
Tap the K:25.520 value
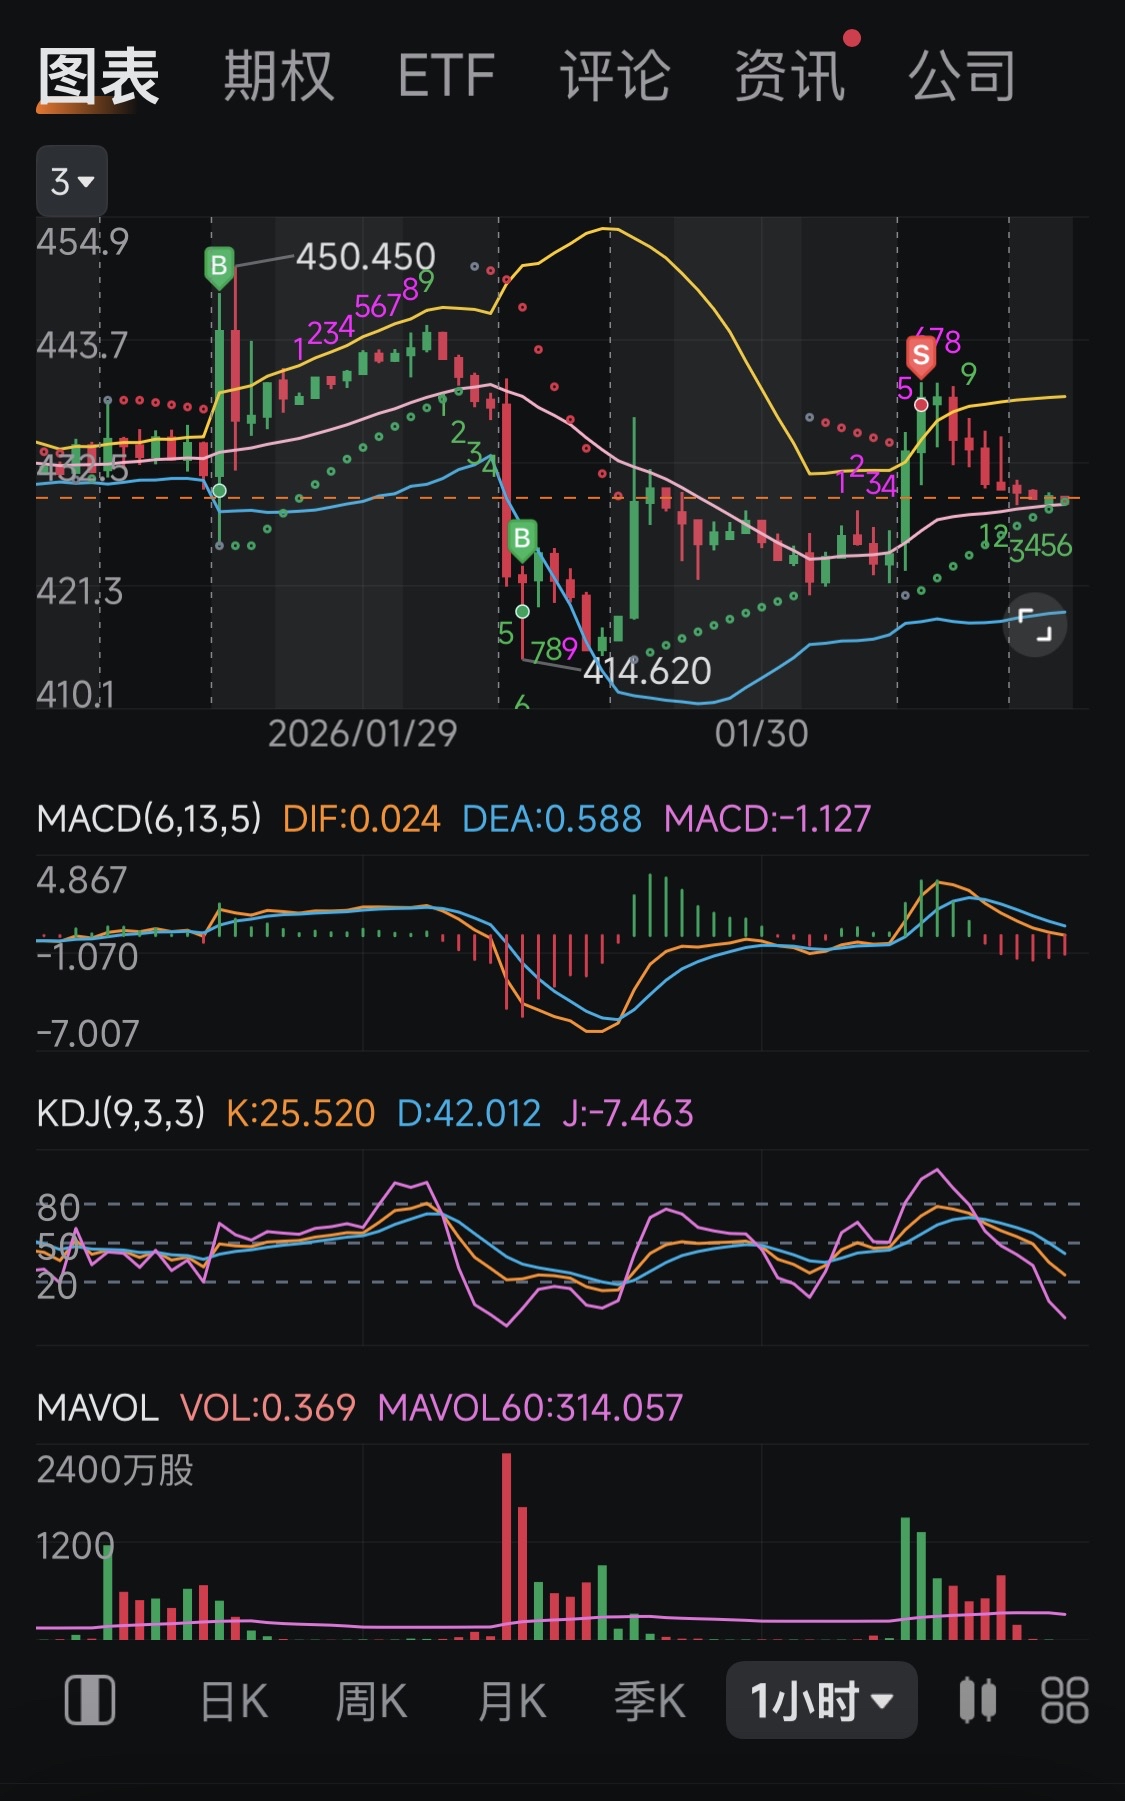click(x=300, y=1113)
